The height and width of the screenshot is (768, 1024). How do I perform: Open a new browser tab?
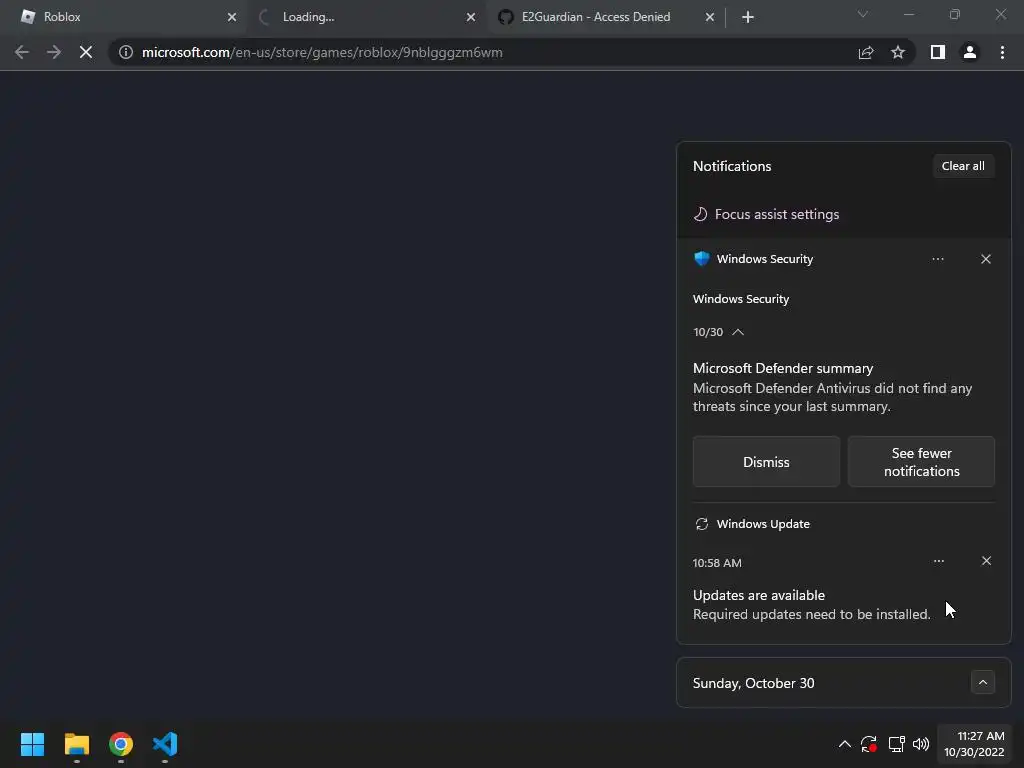[x=748, y=17]
